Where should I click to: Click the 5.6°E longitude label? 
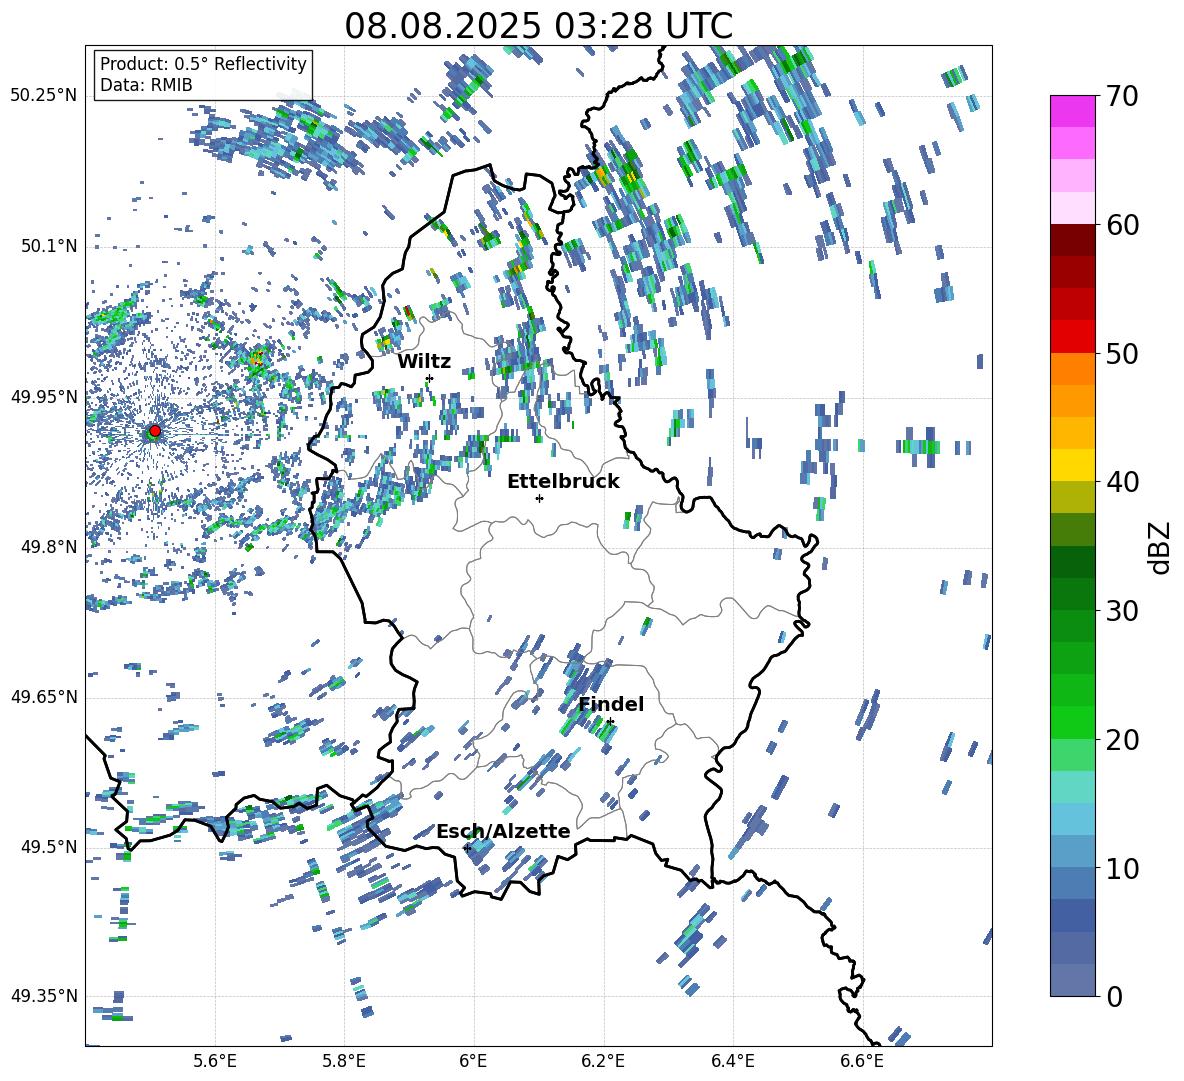(x=215, y=1061)
